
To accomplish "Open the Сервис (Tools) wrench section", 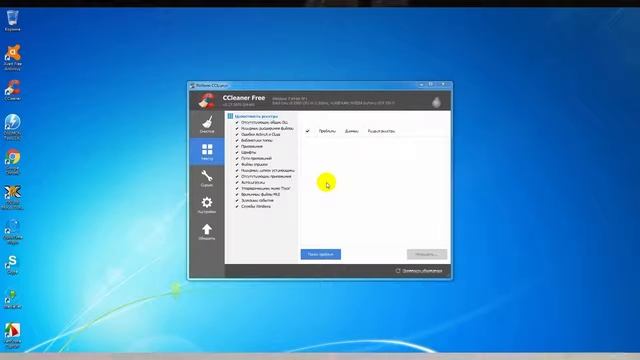I will coord(207,178).
